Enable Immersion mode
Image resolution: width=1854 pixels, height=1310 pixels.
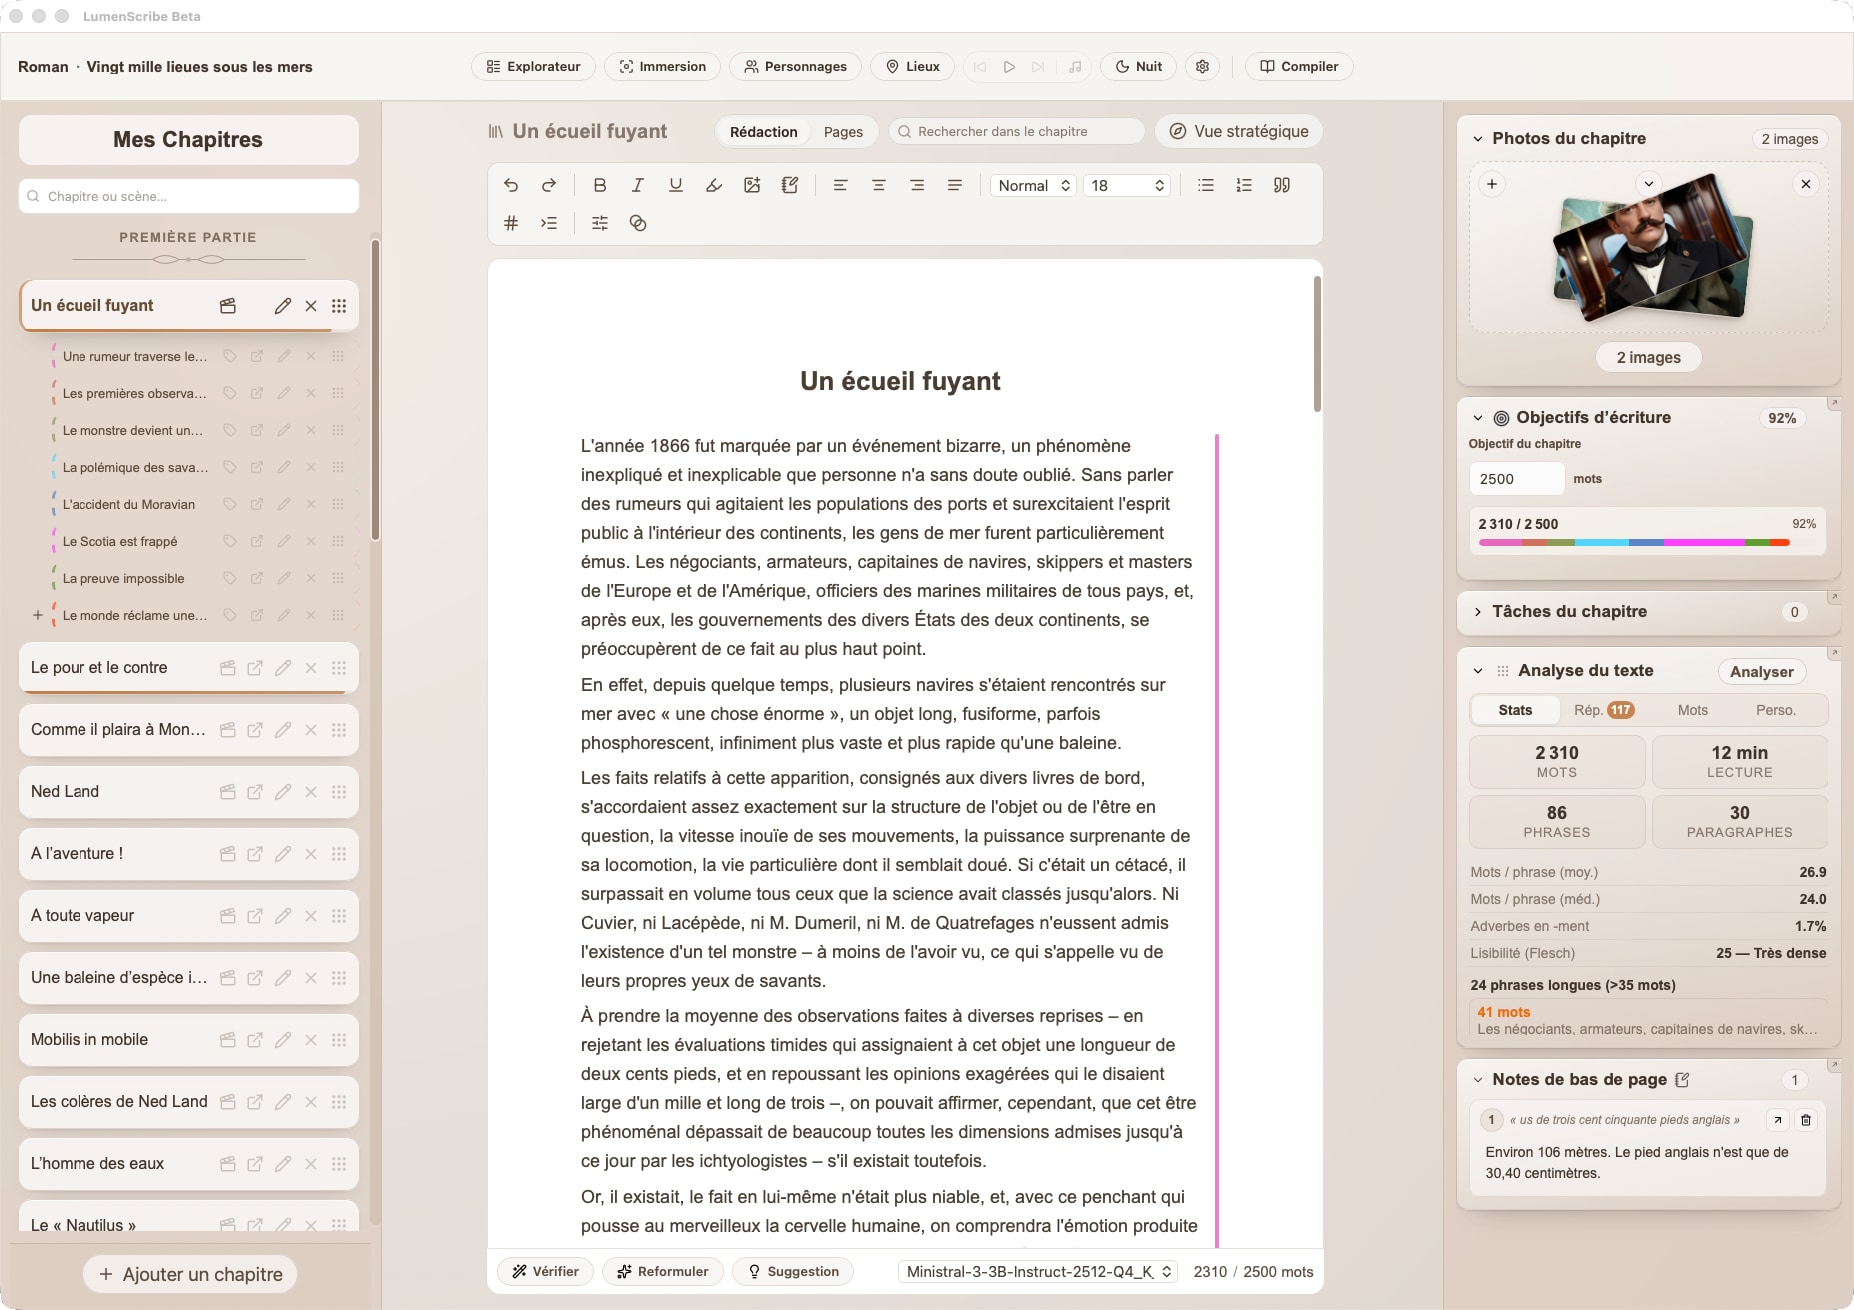(x=662, y=66)
